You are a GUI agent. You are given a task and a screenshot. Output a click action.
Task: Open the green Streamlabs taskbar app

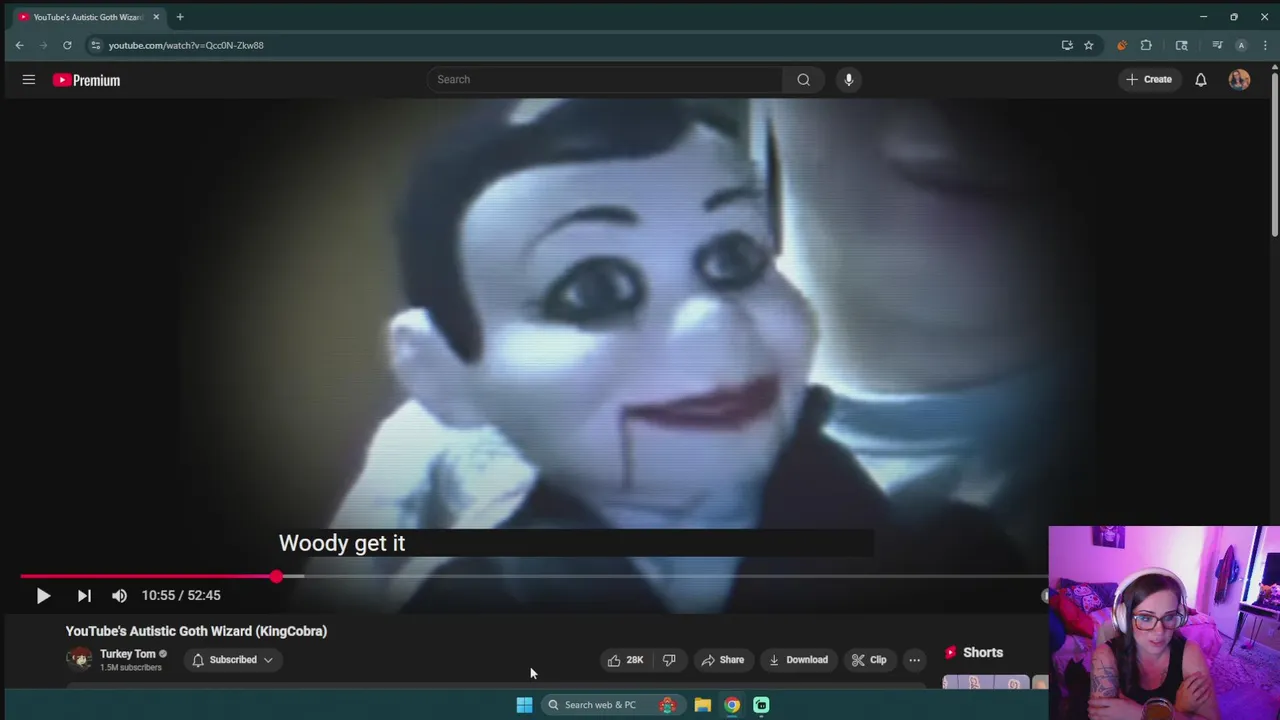tap(761, 705)
